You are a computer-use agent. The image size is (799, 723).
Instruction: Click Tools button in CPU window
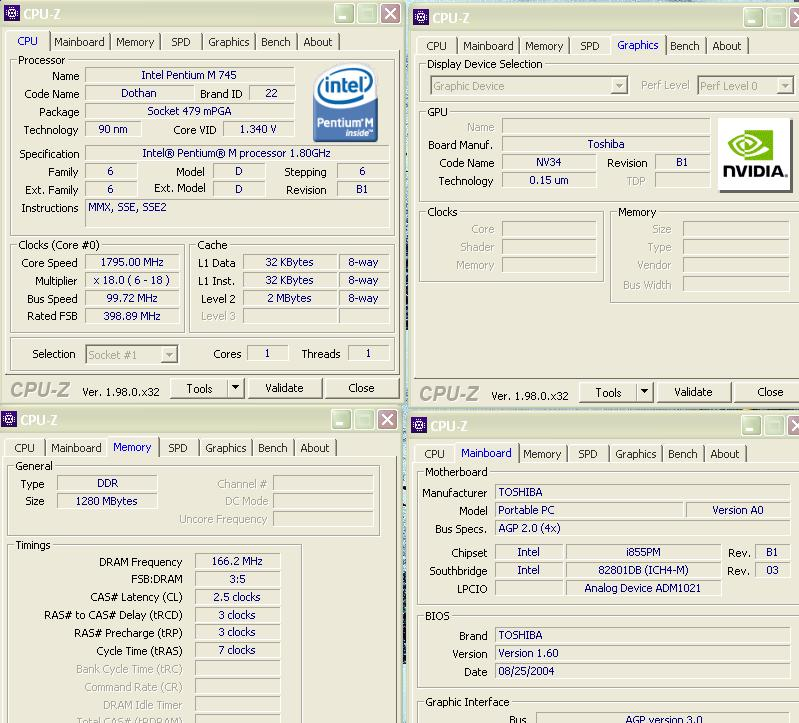tap(199, 388)
